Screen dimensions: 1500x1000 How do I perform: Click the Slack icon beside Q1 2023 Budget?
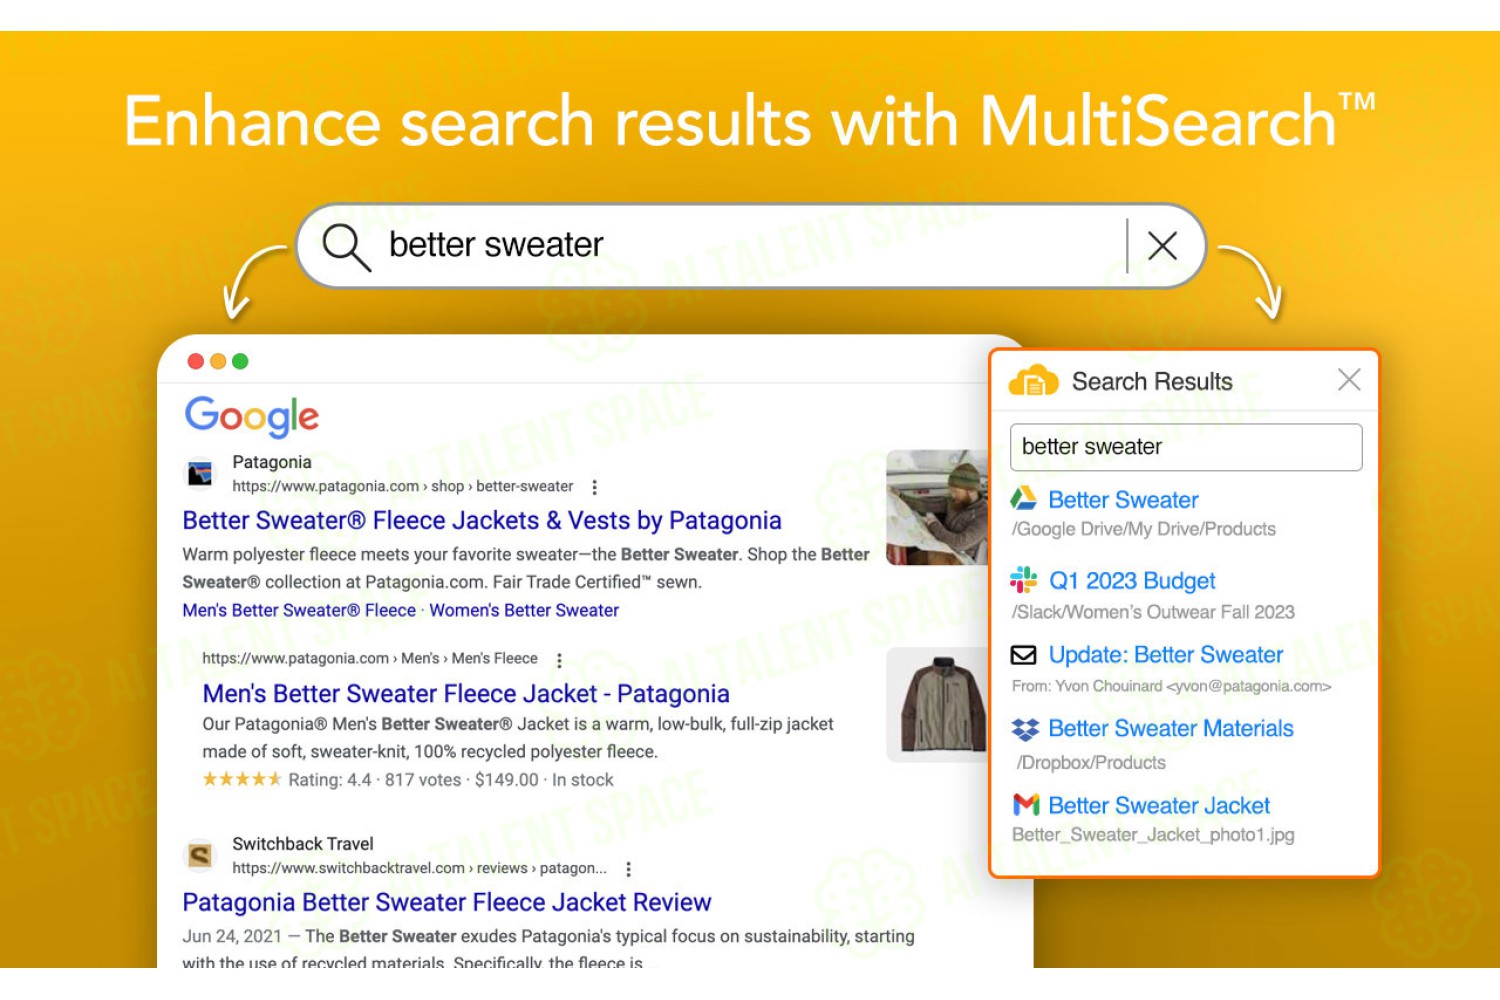[x=1023, y=580]
